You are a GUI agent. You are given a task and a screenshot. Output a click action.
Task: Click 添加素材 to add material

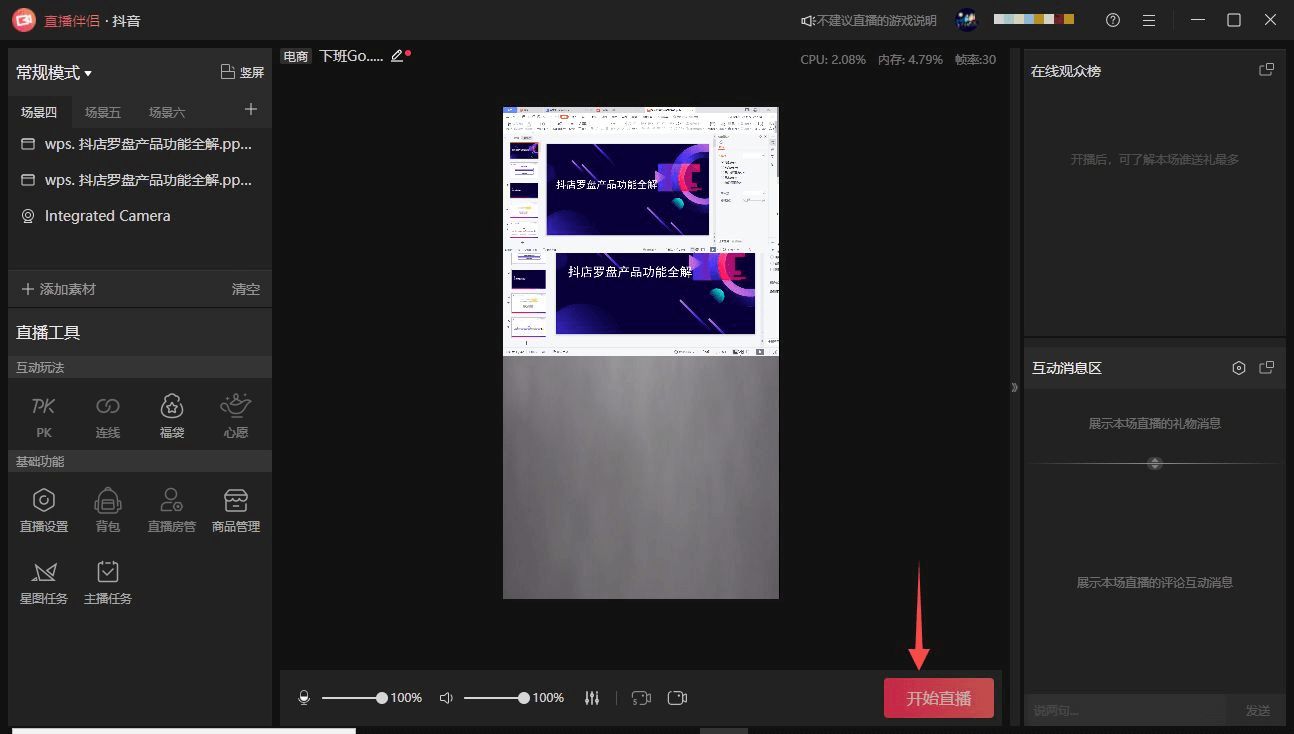[x=59, y=289]
